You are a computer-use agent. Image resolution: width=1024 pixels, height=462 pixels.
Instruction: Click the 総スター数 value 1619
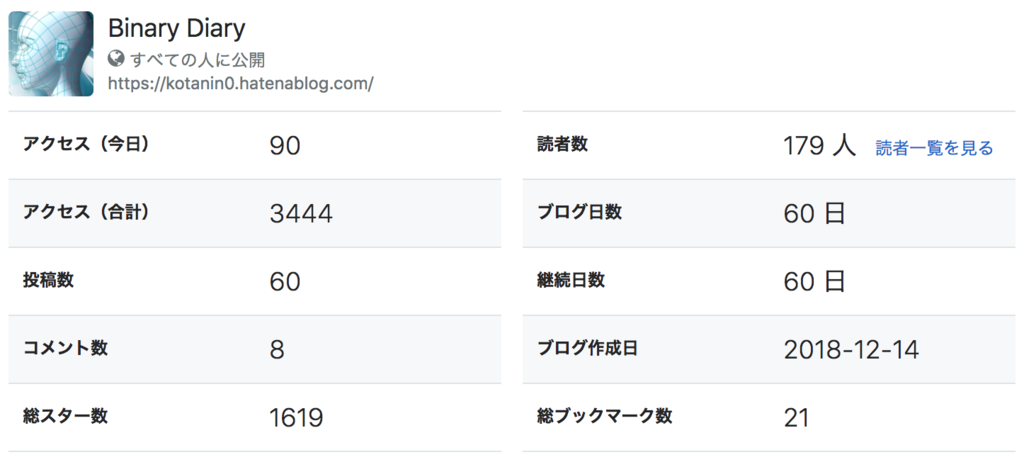click(296, 418)
